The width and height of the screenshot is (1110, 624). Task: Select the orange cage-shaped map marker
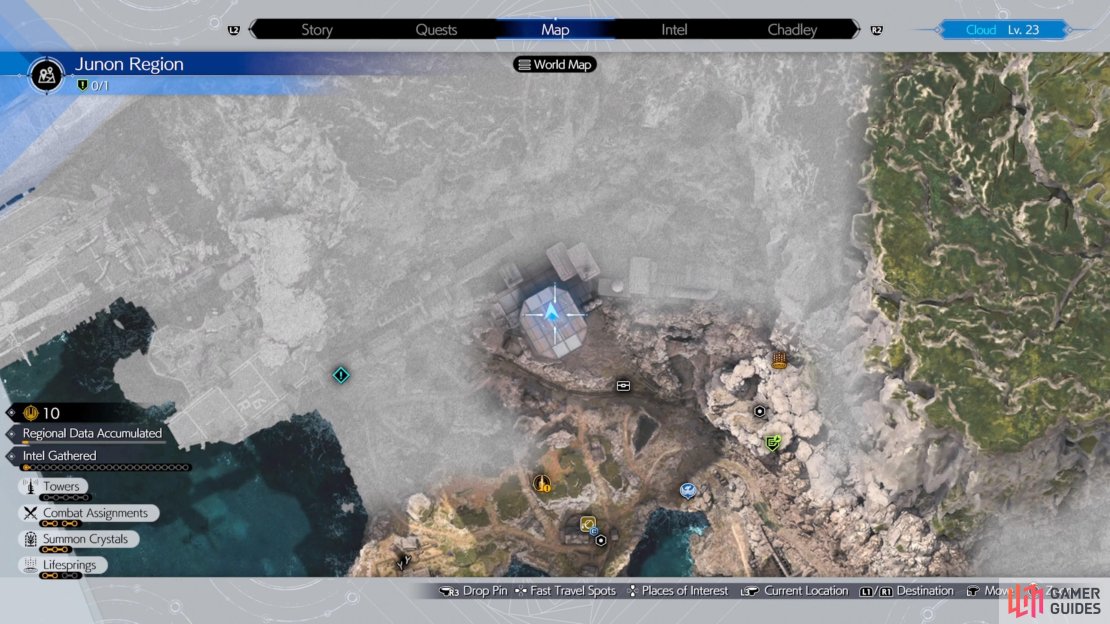point(779,360)
